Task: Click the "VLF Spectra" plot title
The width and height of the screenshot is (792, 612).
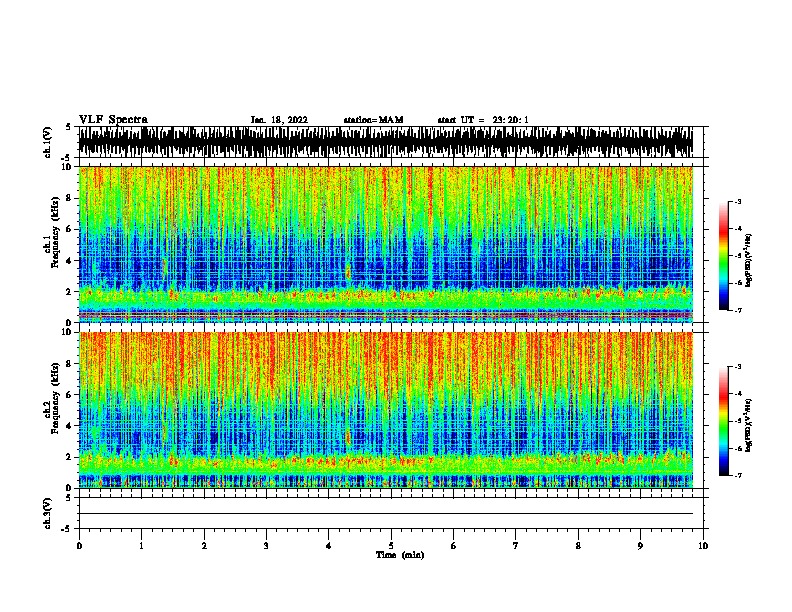Action: [x=113, y=120]
